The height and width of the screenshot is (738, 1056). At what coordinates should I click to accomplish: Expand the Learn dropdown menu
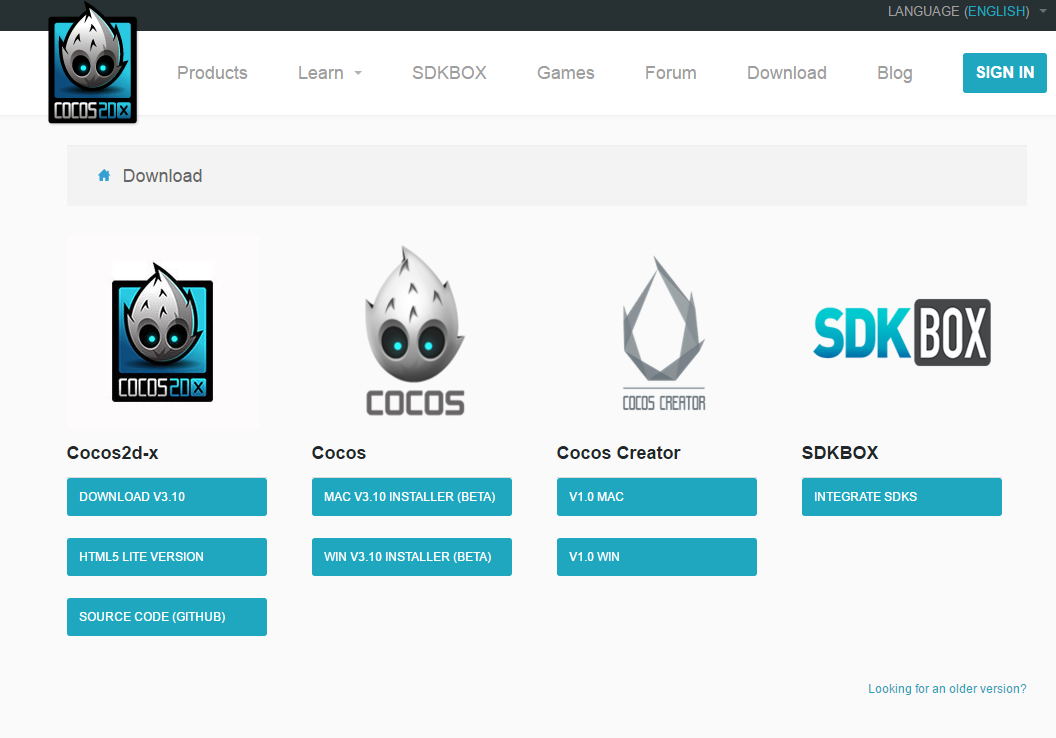330,73
